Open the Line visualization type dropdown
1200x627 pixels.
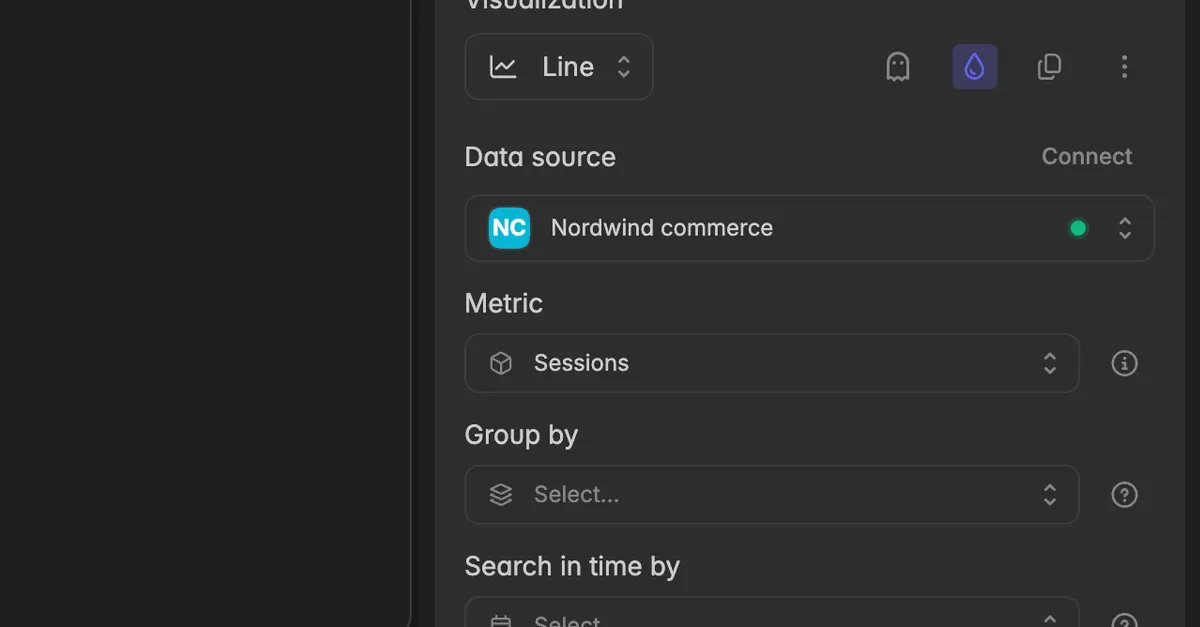559,67
